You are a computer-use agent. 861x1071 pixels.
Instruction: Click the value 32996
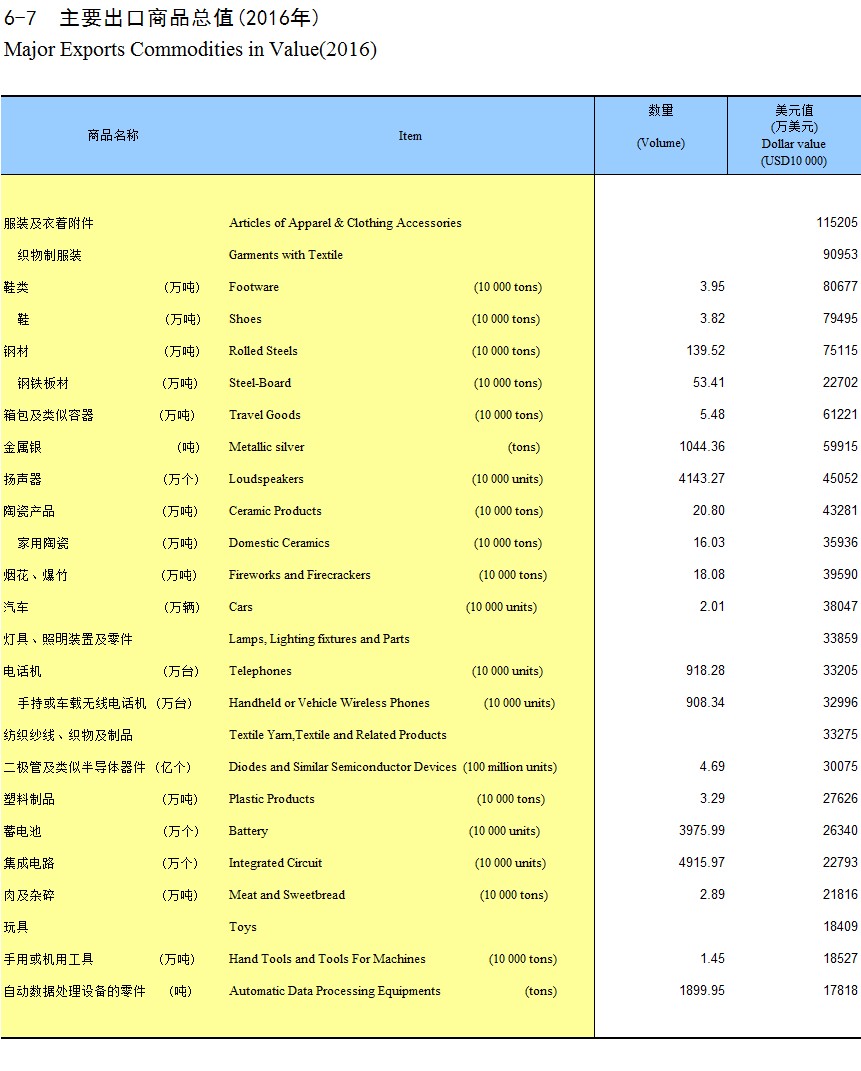click(840, 703)
